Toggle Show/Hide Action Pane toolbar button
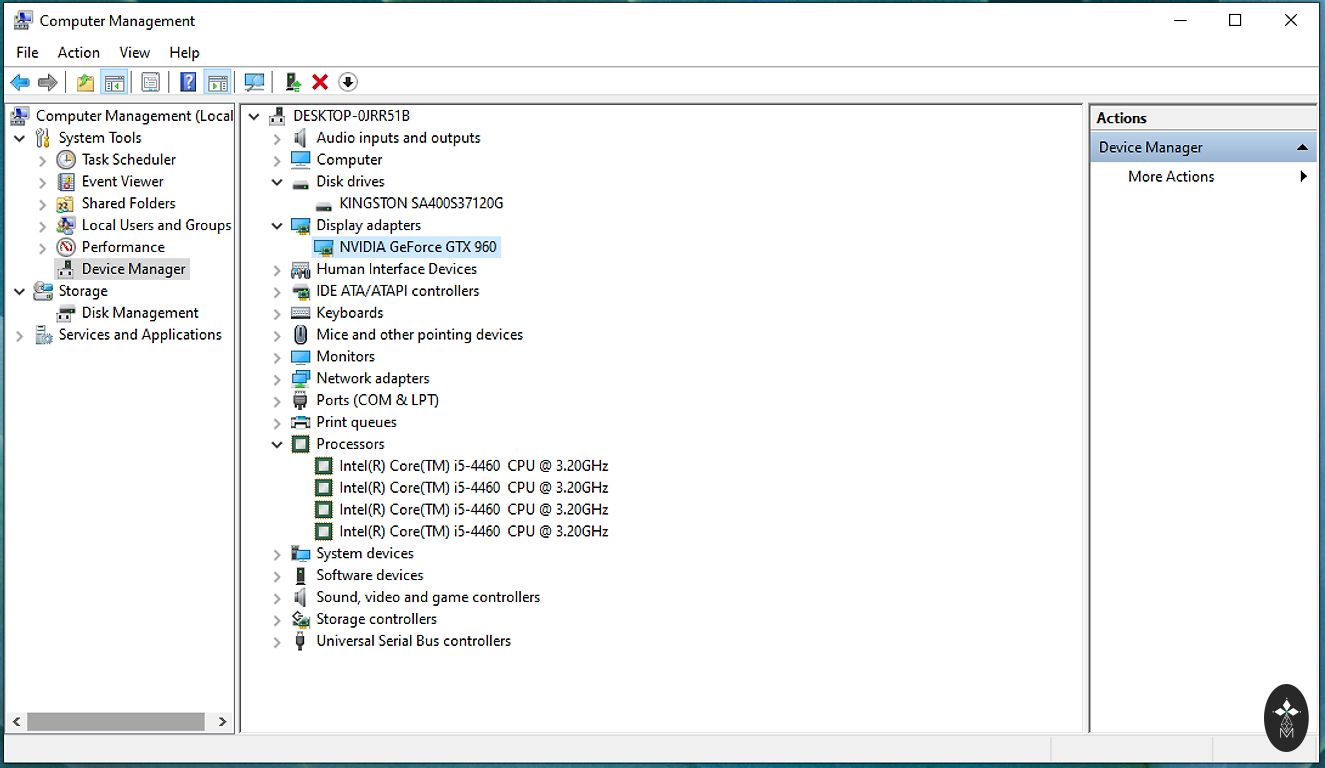The image size is (1325, 768). 217,82
